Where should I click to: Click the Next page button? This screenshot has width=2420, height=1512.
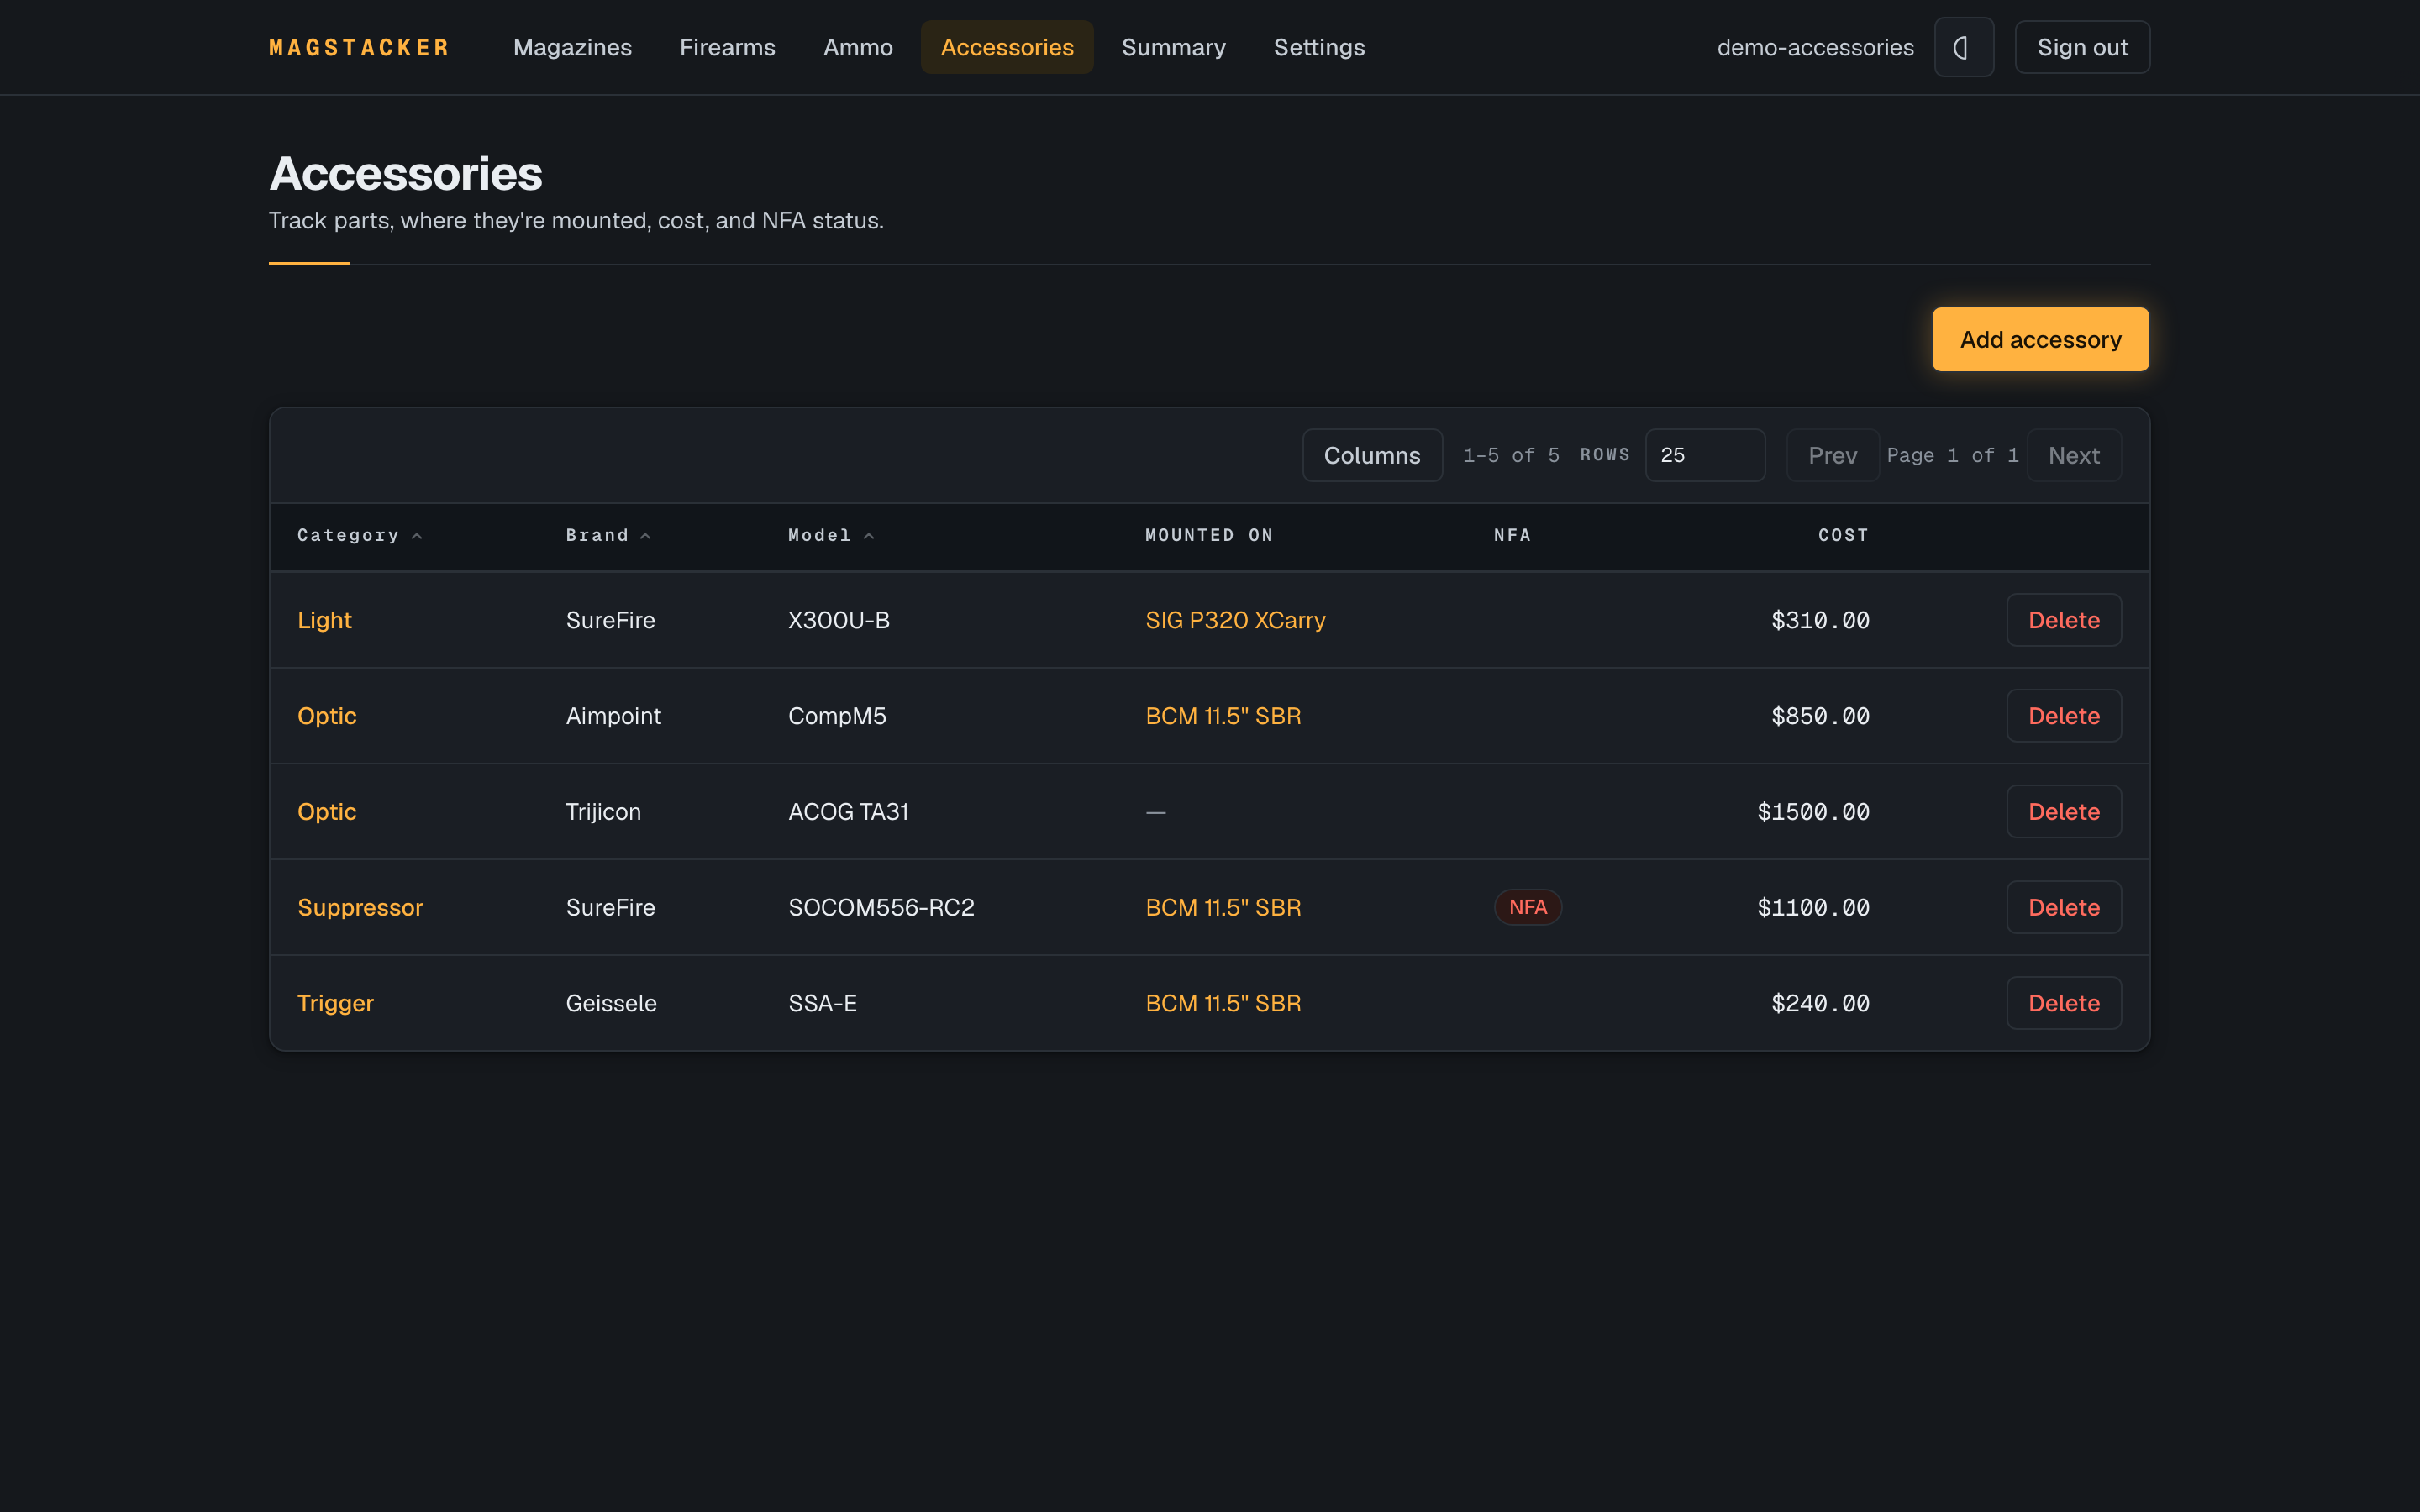coord(2074,455)
